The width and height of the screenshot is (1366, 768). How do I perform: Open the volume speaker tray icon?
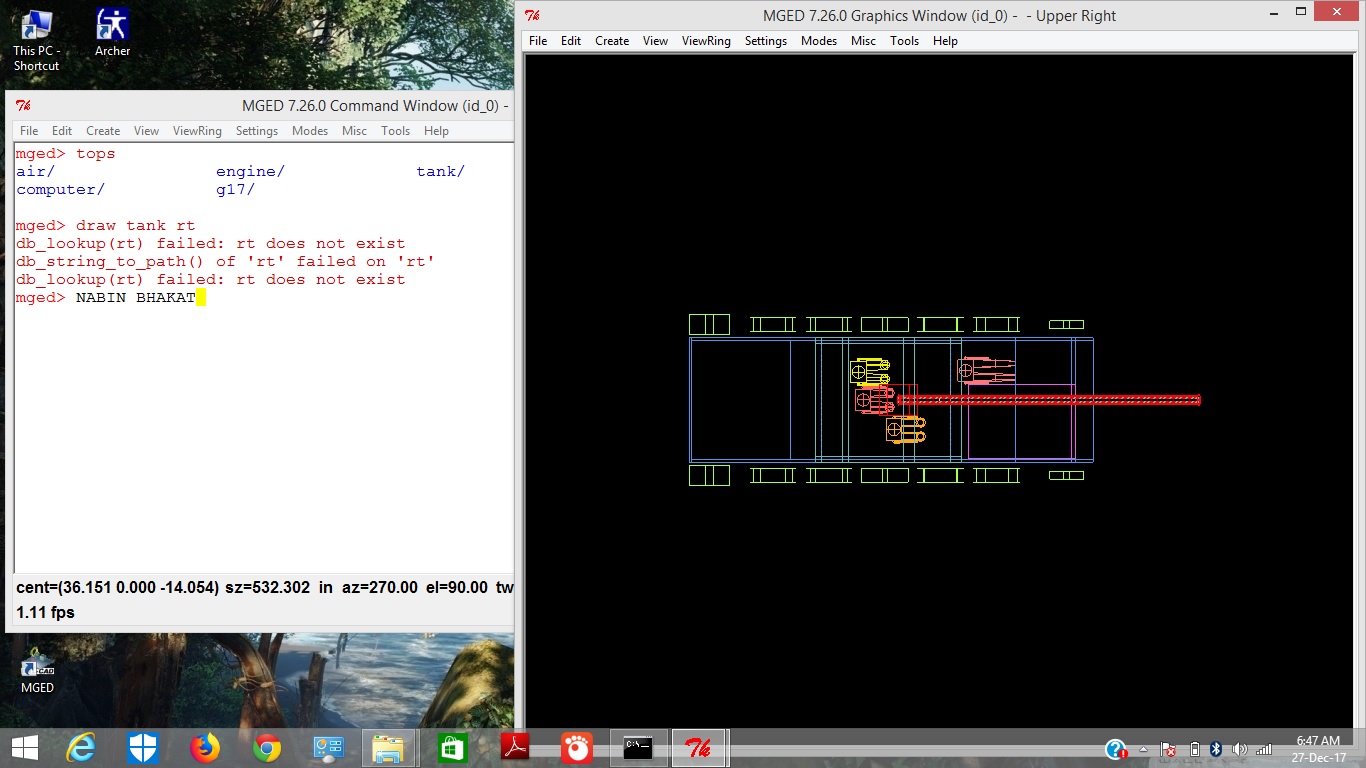[x=1240, y=749]
